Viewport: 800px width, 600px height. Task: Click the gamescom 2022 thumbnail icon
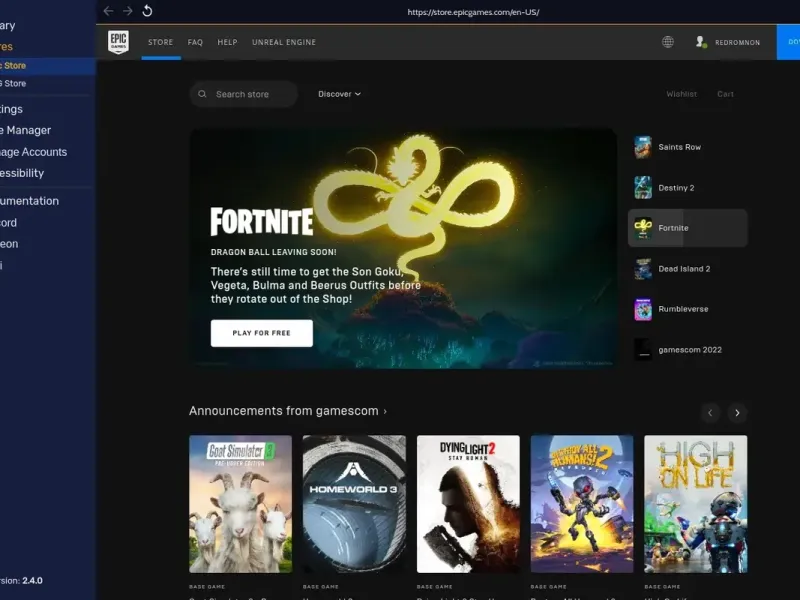point(643,350)
